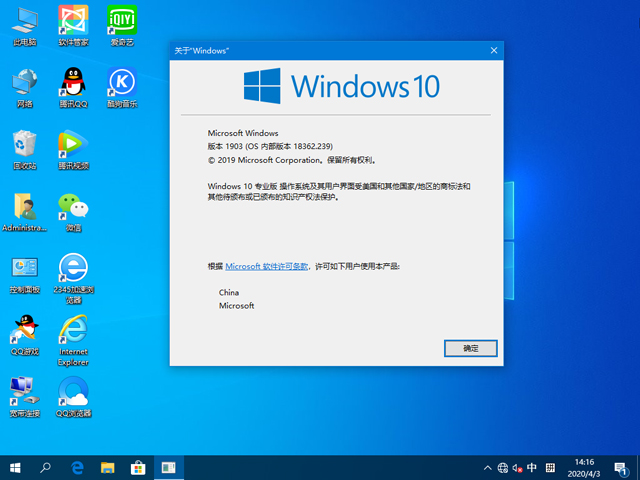Click the "Microsoft Windows" heading text
The height and width of the screenshot is (480, 640).
[x=243, y=133]
